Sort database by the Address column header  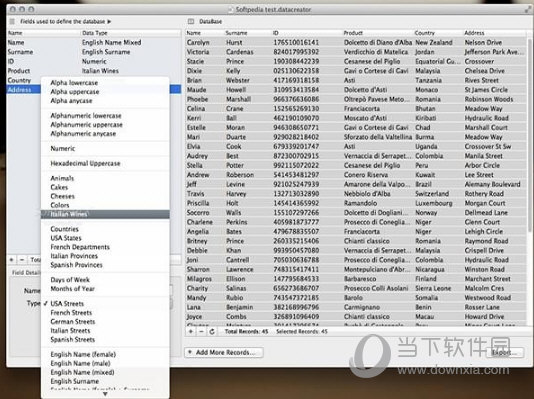494,33
